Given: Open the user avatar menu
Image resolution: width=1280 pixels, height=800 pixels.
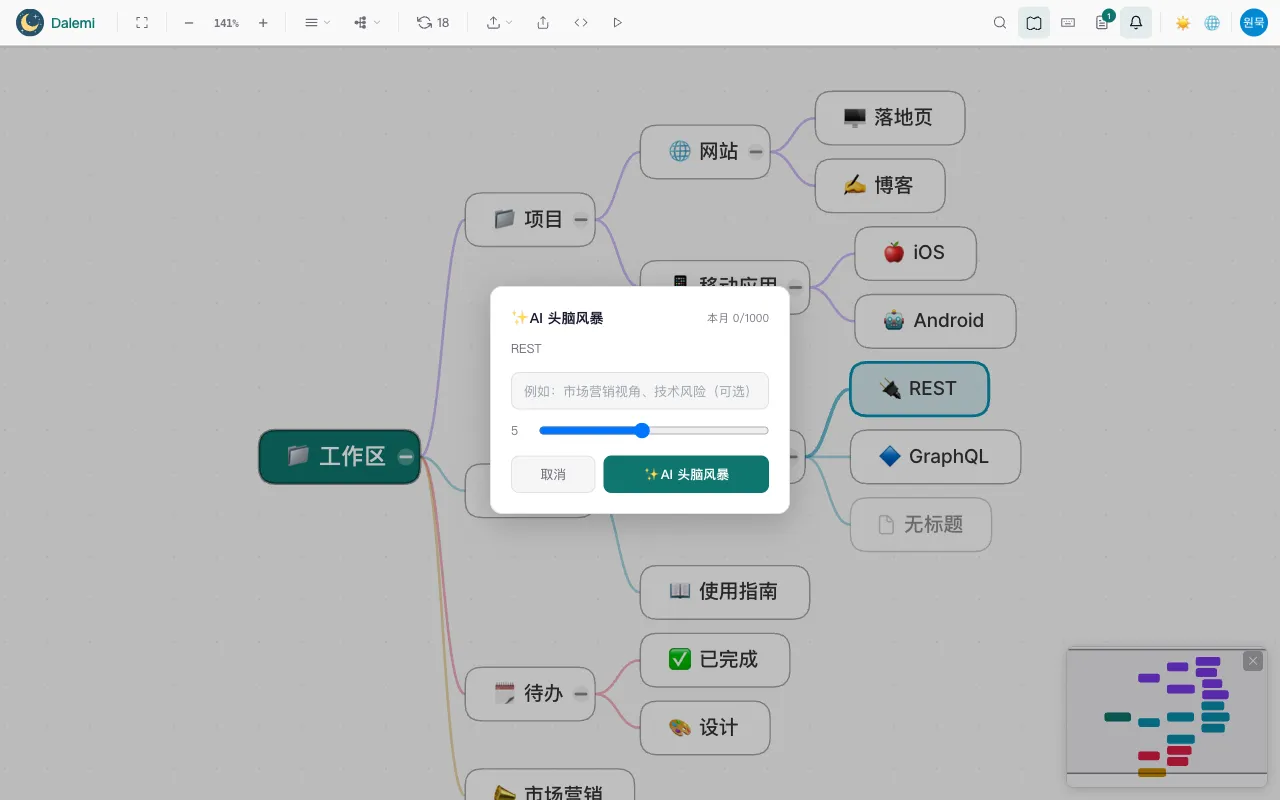Looking at the screenshot, I should [1254, 22].
